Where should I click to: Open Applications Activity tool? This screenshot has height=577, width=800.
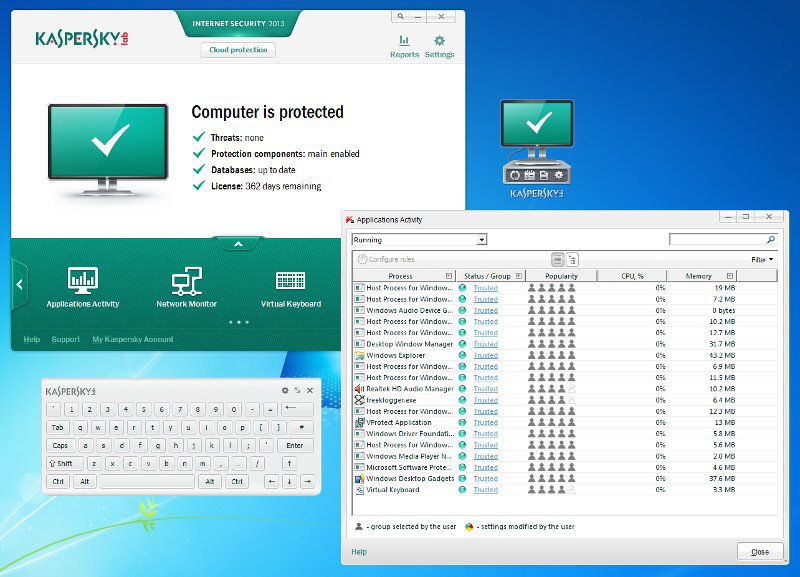coord(83,287)
